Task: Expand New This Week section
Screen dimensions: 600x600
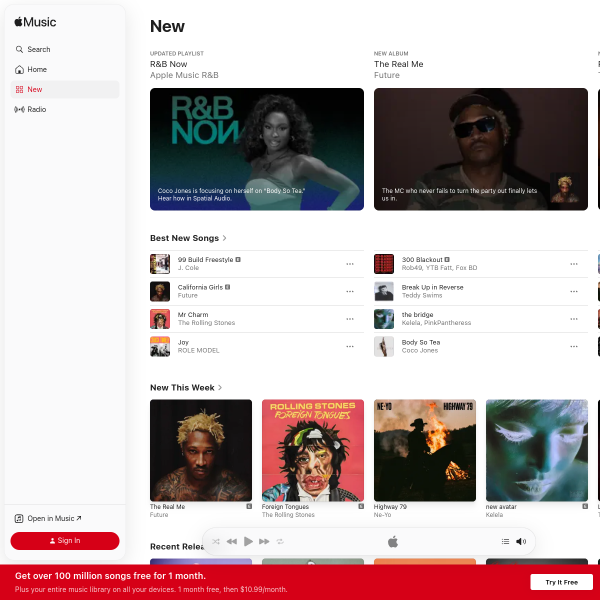Action: pos(220,388)
